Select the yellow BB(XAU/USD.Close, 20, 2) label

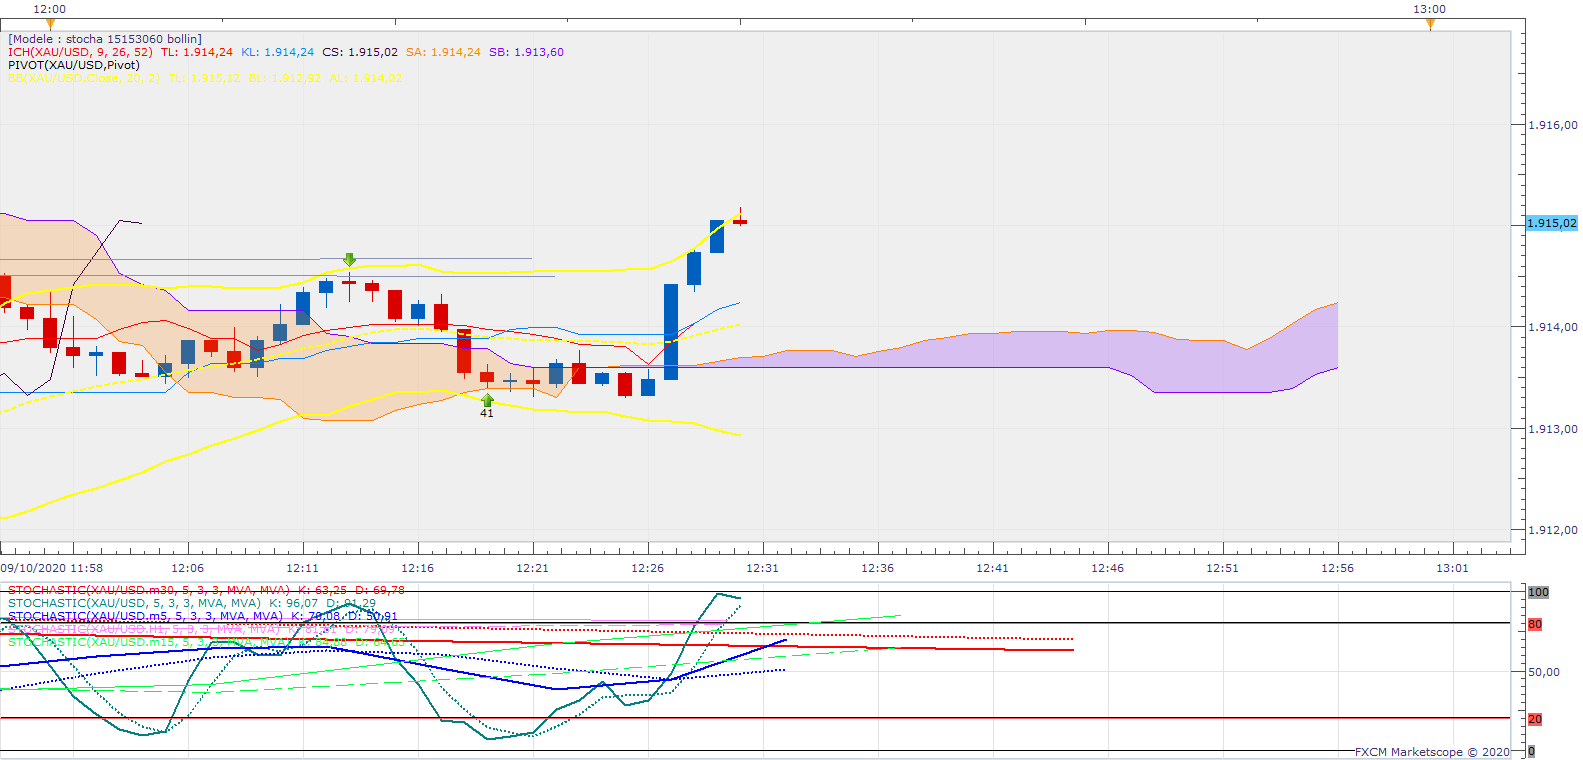[x=84, y=78]
